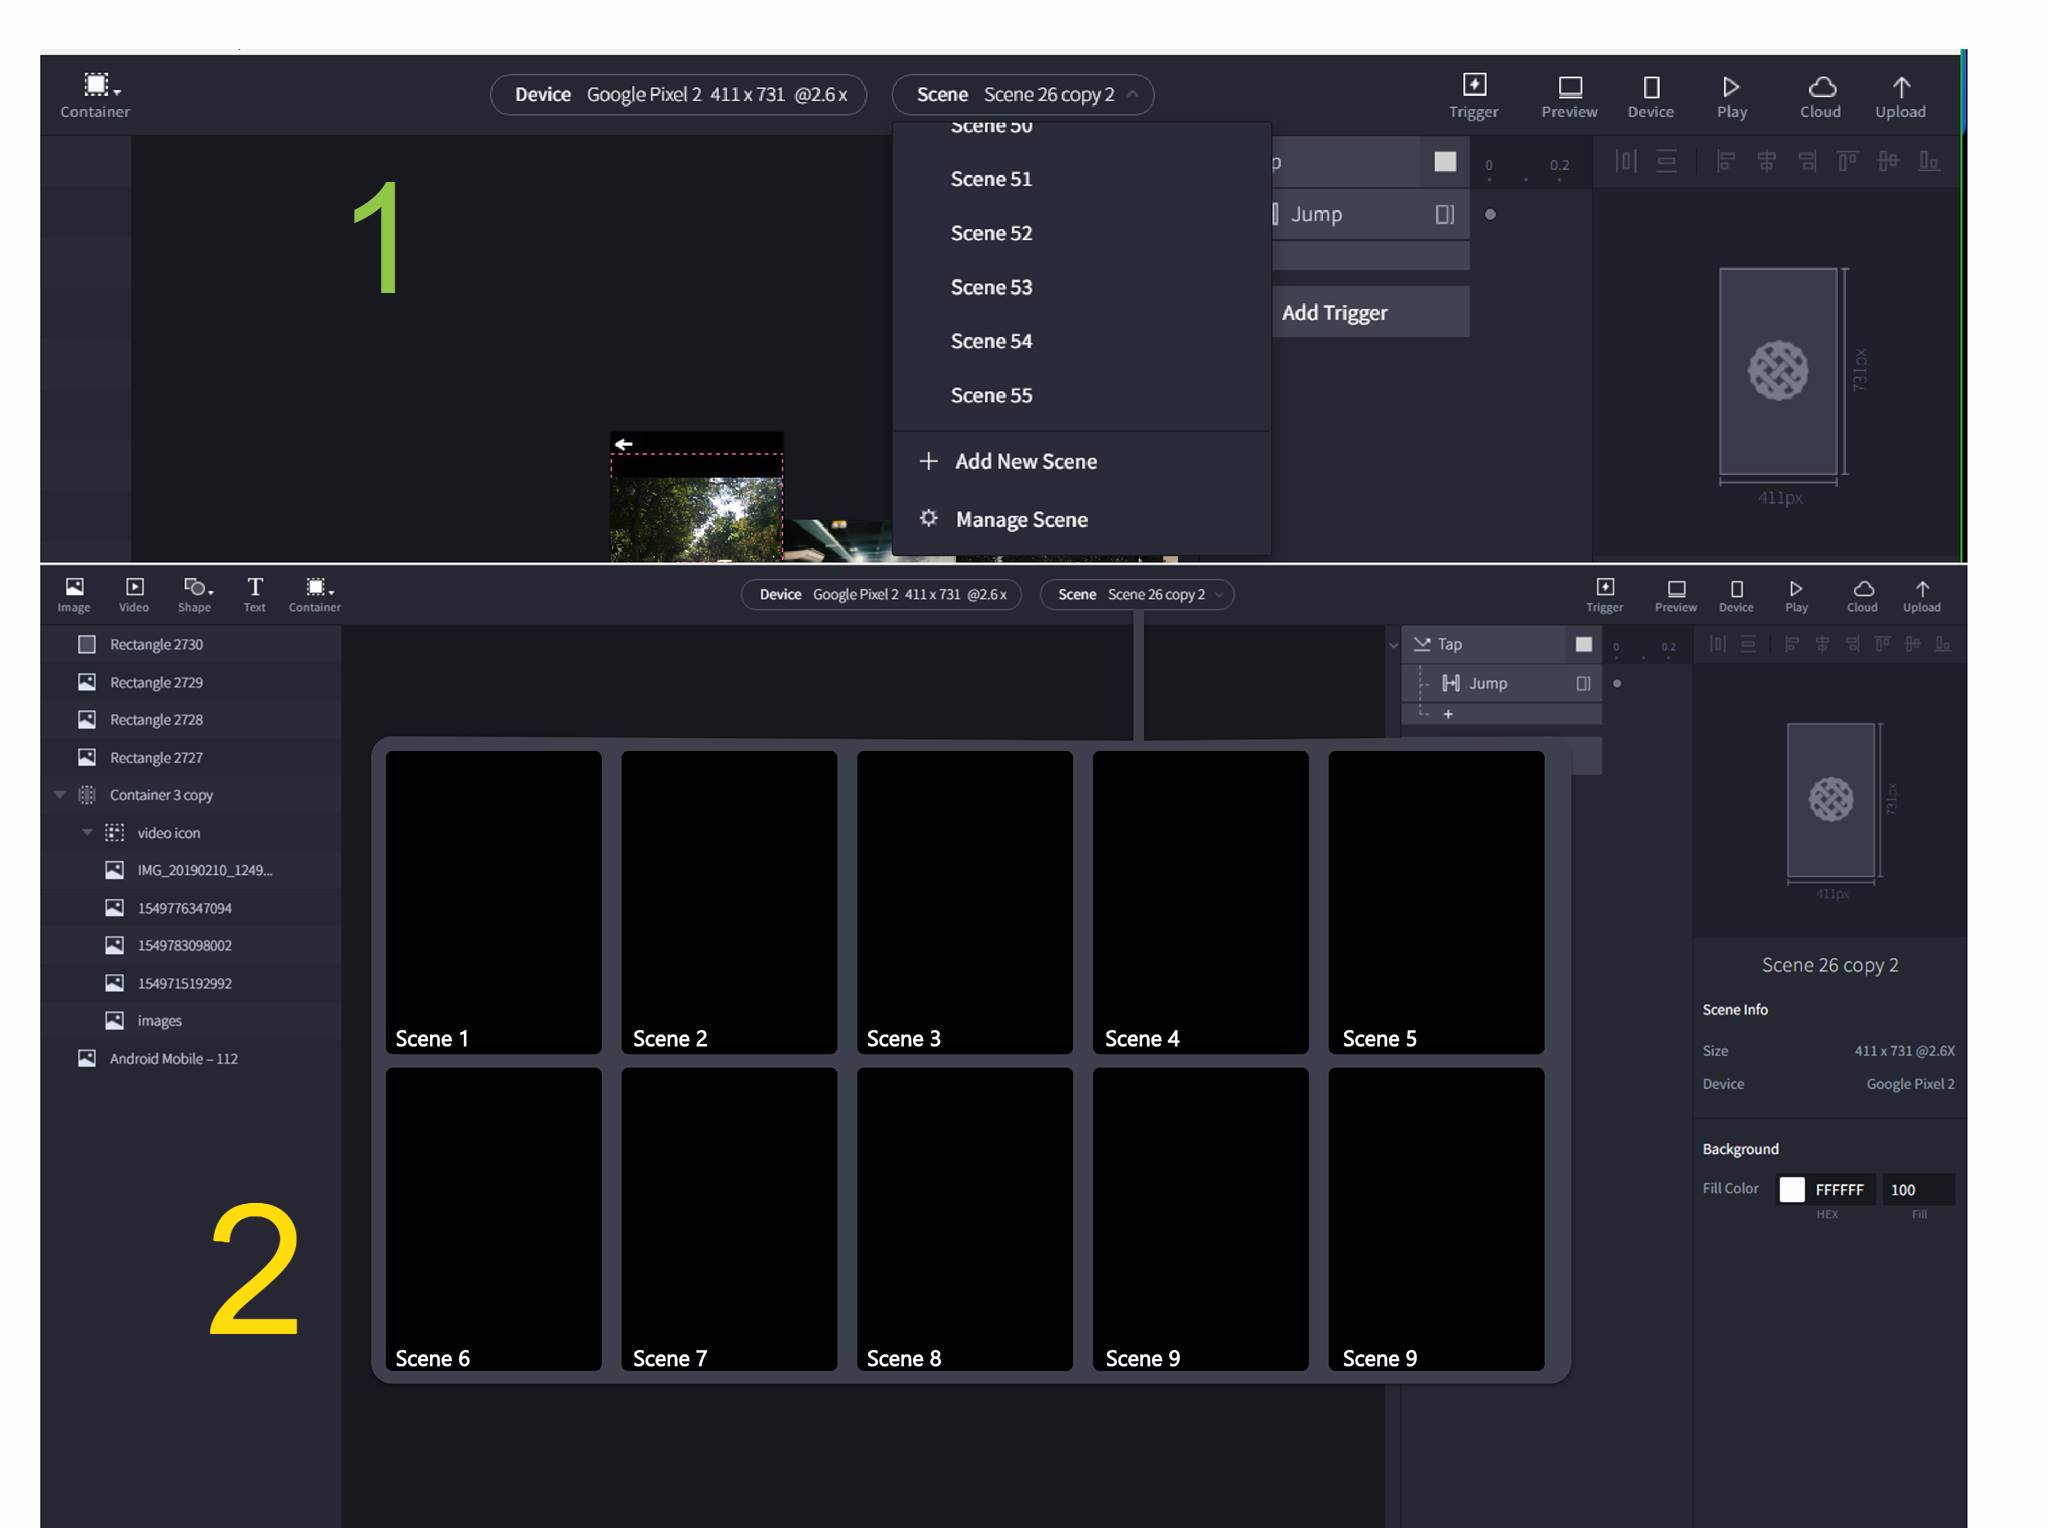The width and height of the screenshot is (2048, 1528).
Task: Select Image tool in bottom screenshot toolbar
Action: [74, 594]
